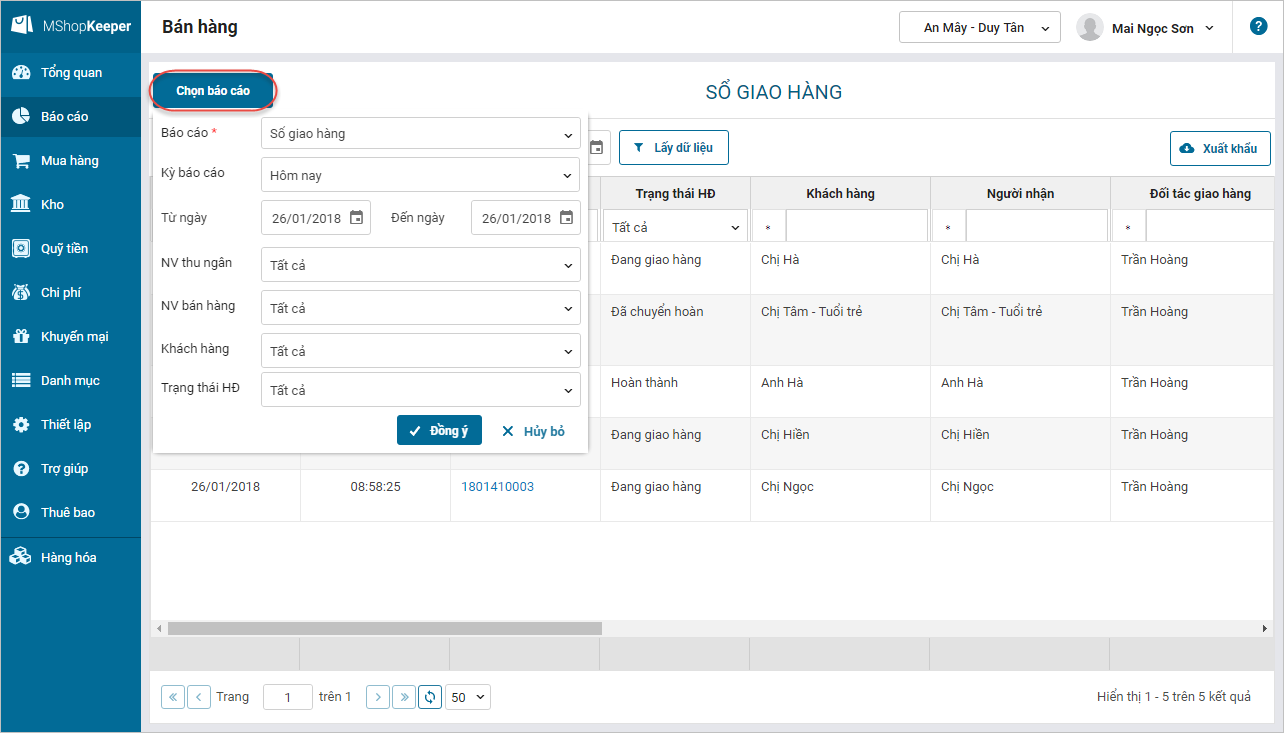
Task: Go to the first page arrow
Action: coord(173,697)
